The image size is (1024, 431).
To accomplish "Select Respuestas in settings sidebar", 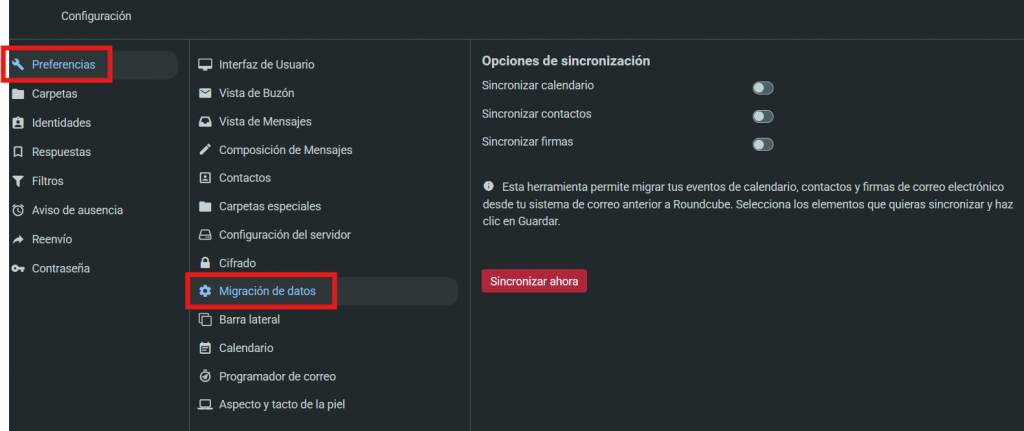I will pyautogui.click(x=61, y=152).
